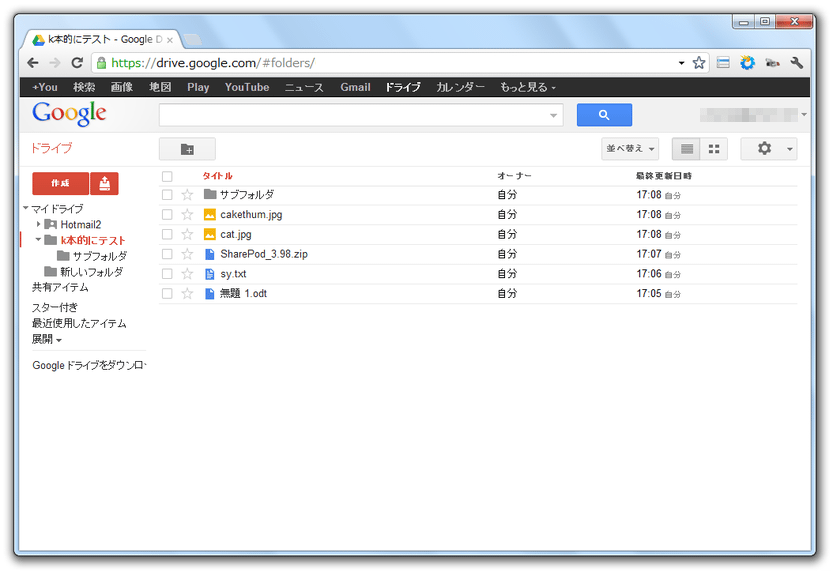
Task: Tick the select-all checkbox in header
Action: pos(167,176)
